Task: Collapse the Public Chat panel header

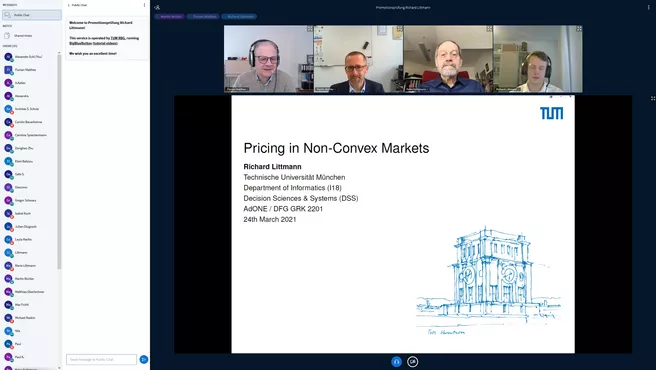Action: (x=77, y=5)
